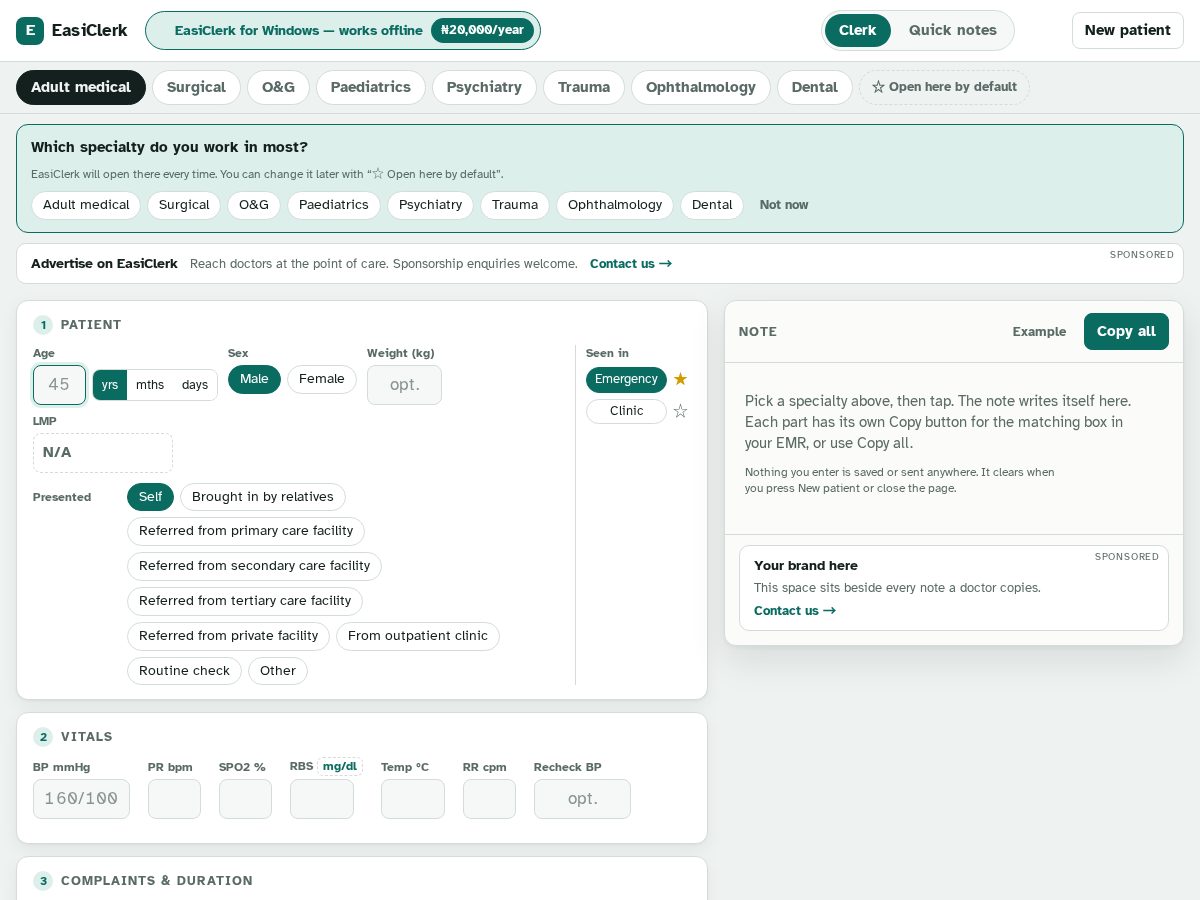Image resolution: width=1200 pixels, height=900 pixels.
Task: Choose Psychiatry in specialty prompt
Action: (430, 205)
